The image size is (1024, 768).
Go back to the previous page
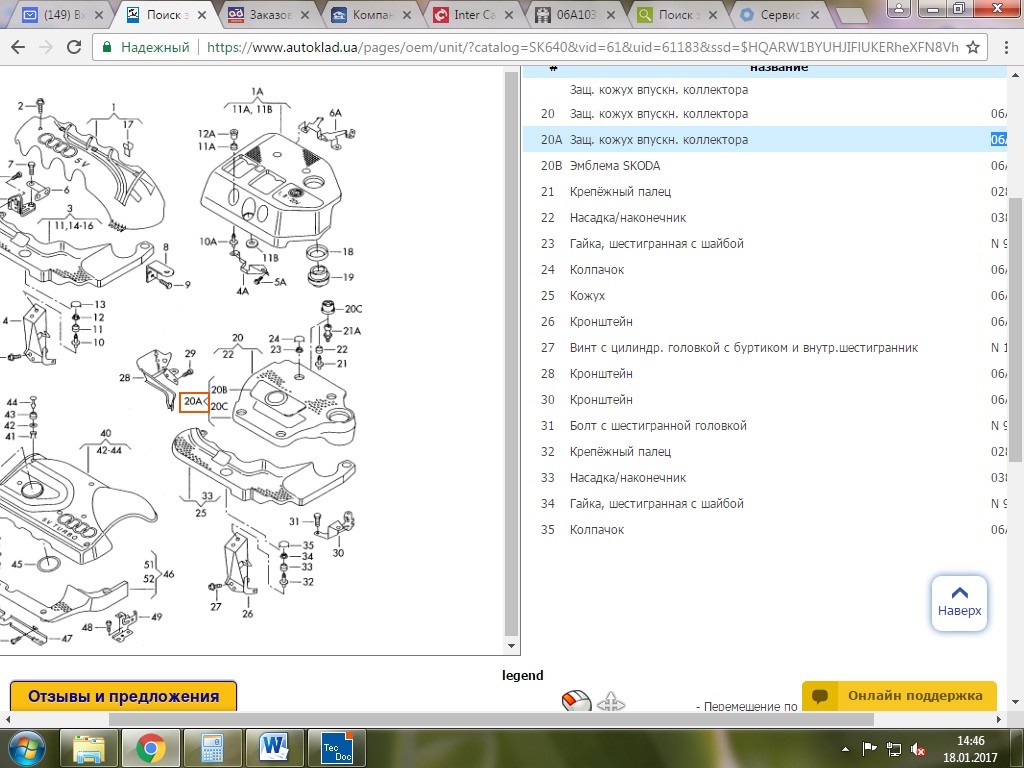click(x=18, y=48)
